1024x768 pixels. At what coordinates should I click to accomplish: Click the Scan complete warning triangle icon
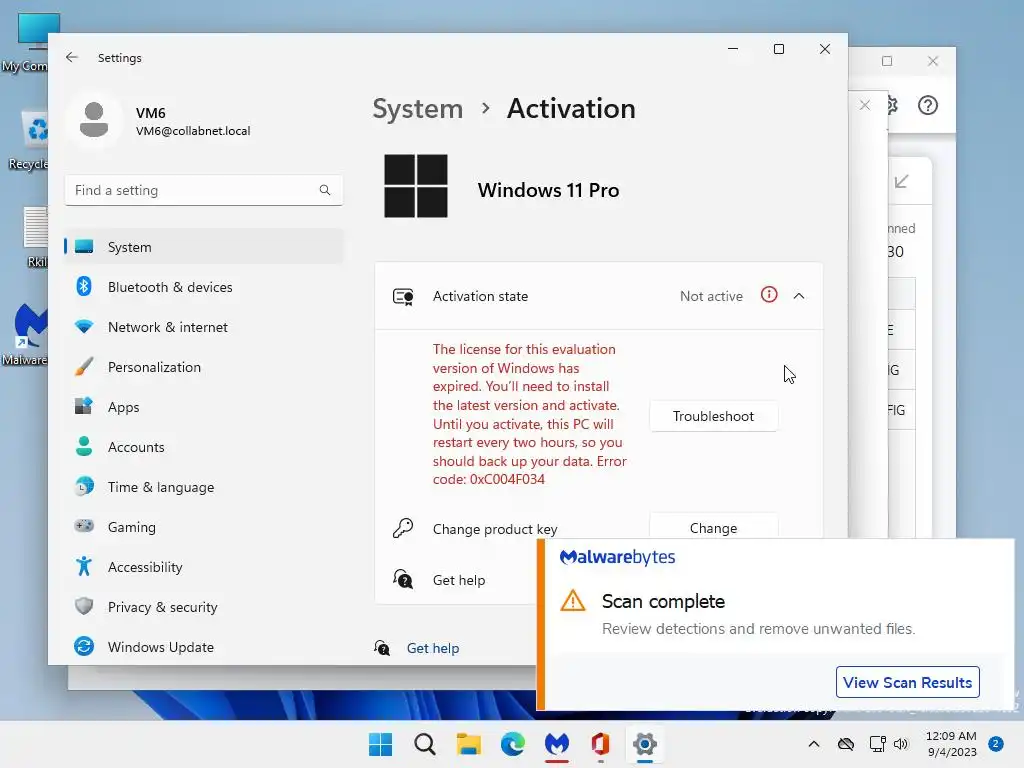tap(573, 601)
